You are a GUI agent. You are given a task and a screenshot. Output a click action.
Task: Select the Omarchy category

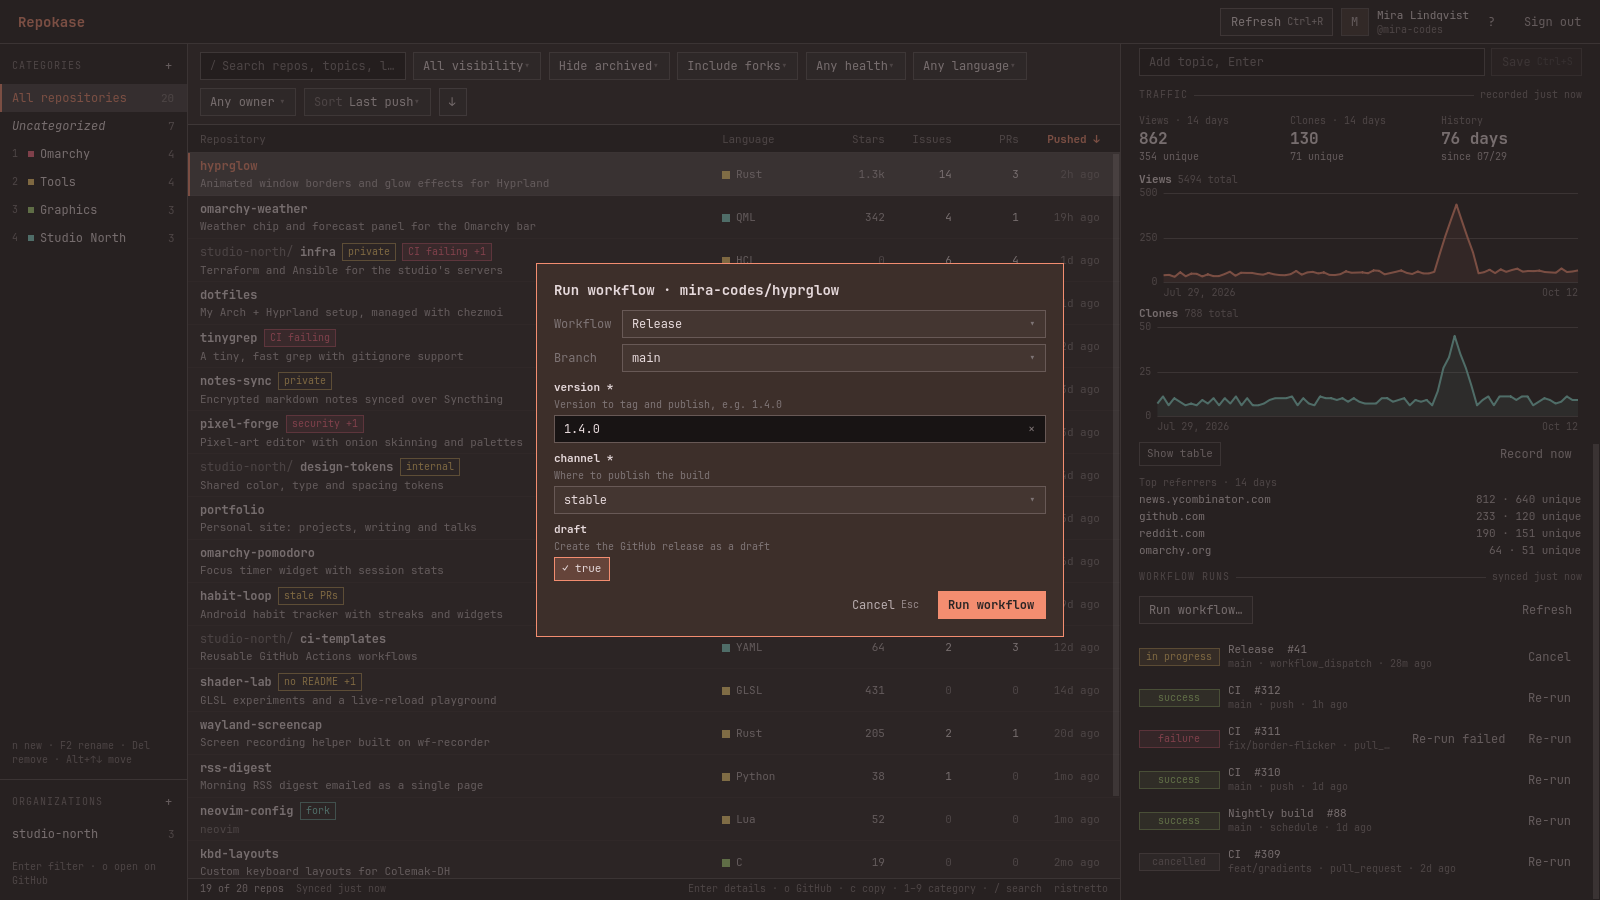tap(94, 154)
